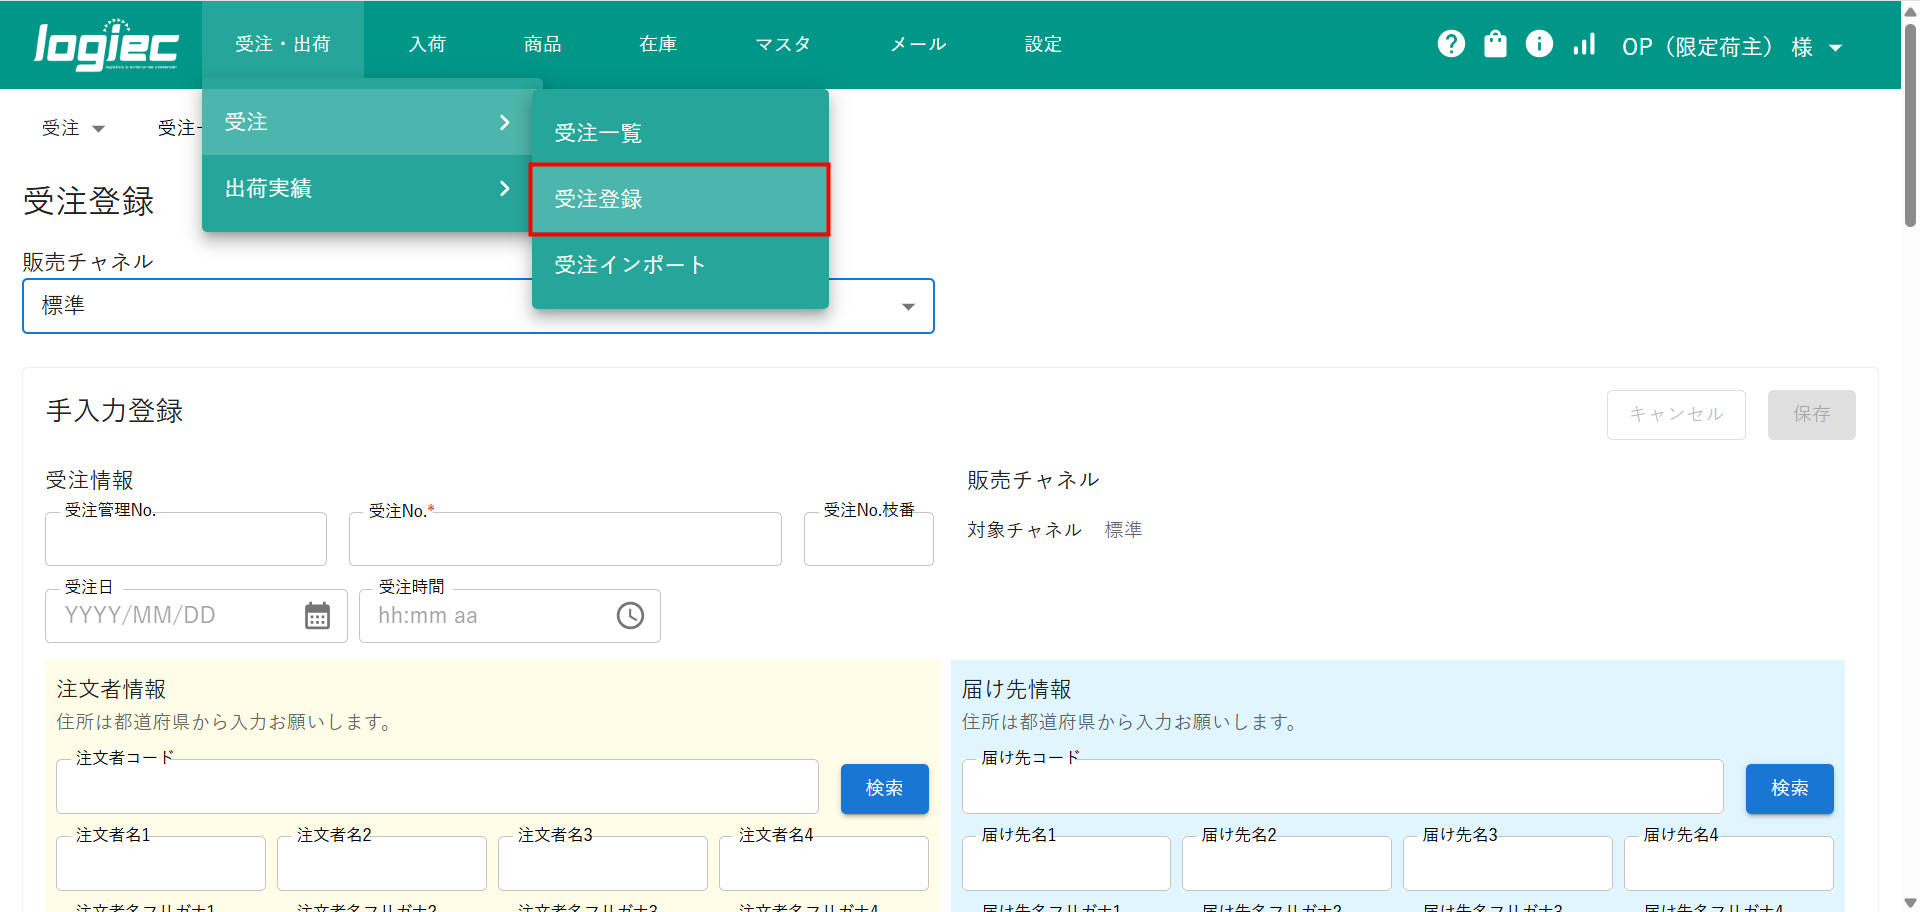Open the clock picker for 受注時間
This screenshot has height=912, width=1920.
(x=630, y=616)
